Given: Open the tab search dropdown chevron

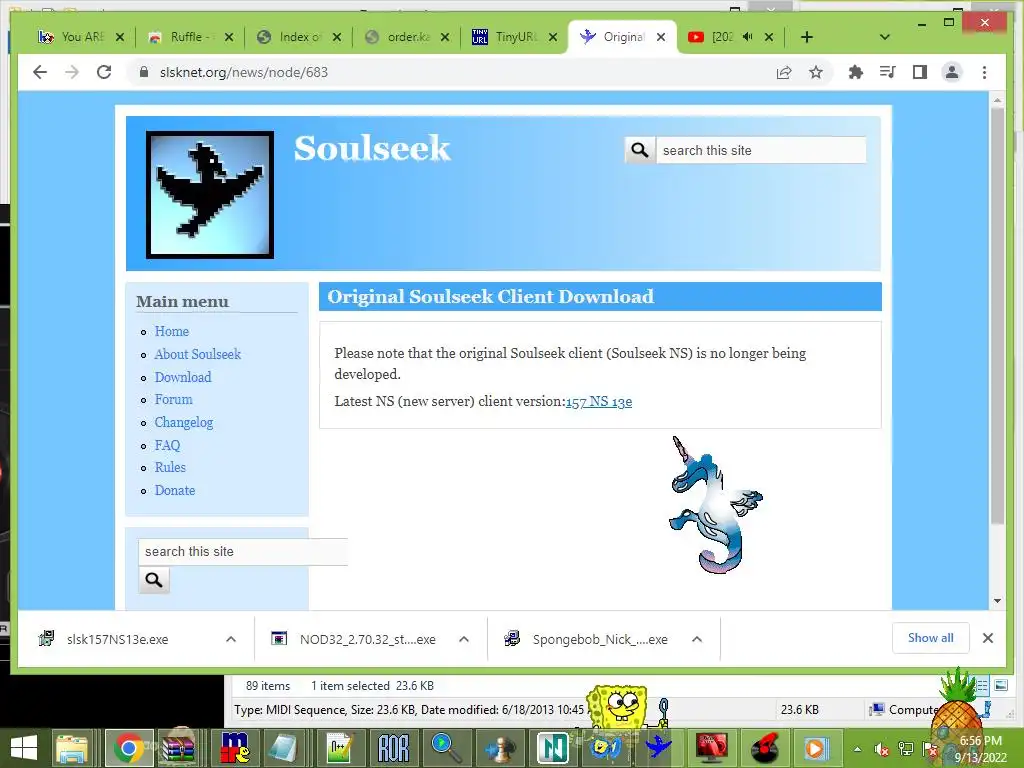Looking at the screenshot, I should [885, 37].
